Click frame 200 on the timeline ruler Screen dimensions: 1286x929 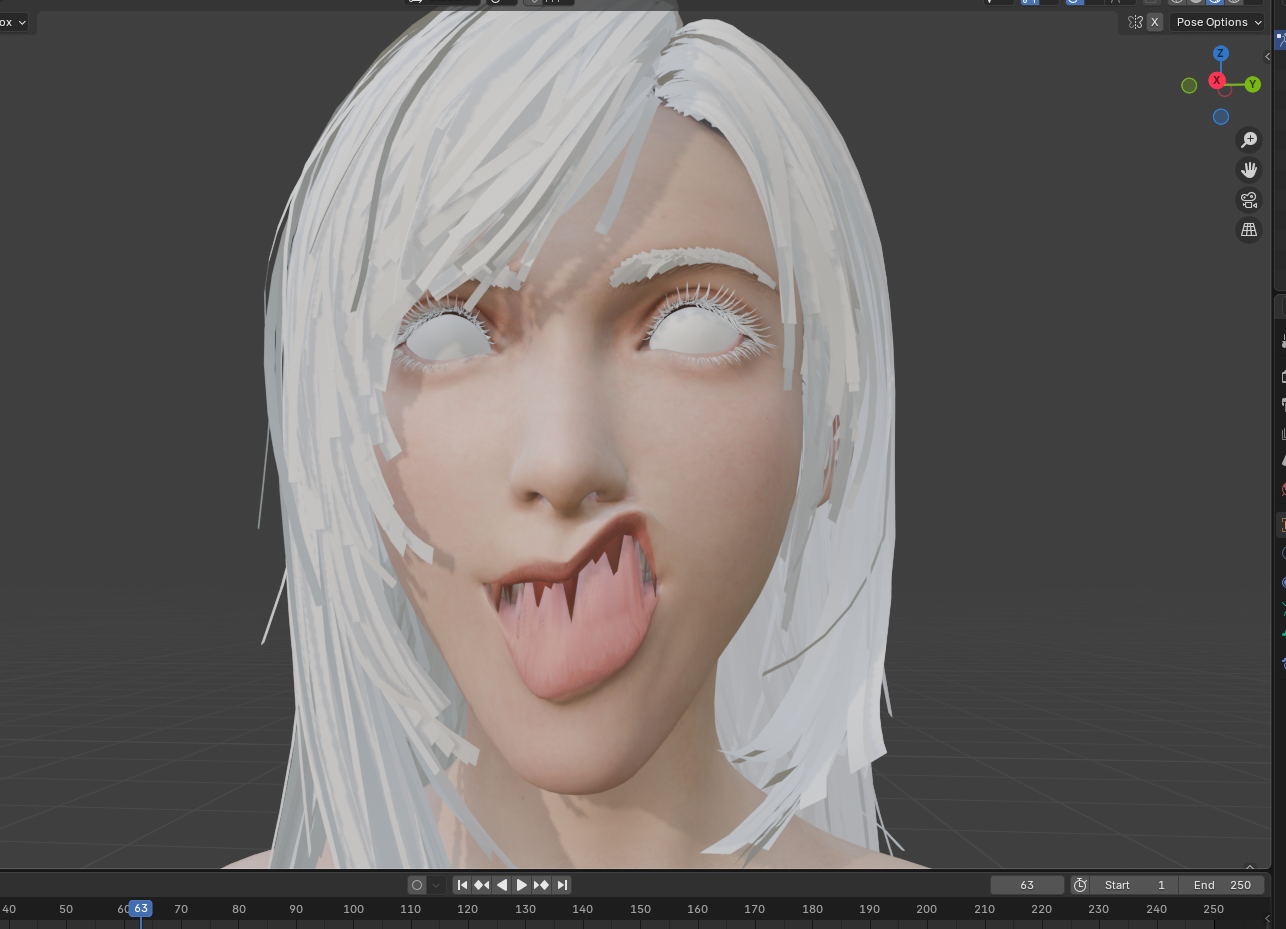927,909
